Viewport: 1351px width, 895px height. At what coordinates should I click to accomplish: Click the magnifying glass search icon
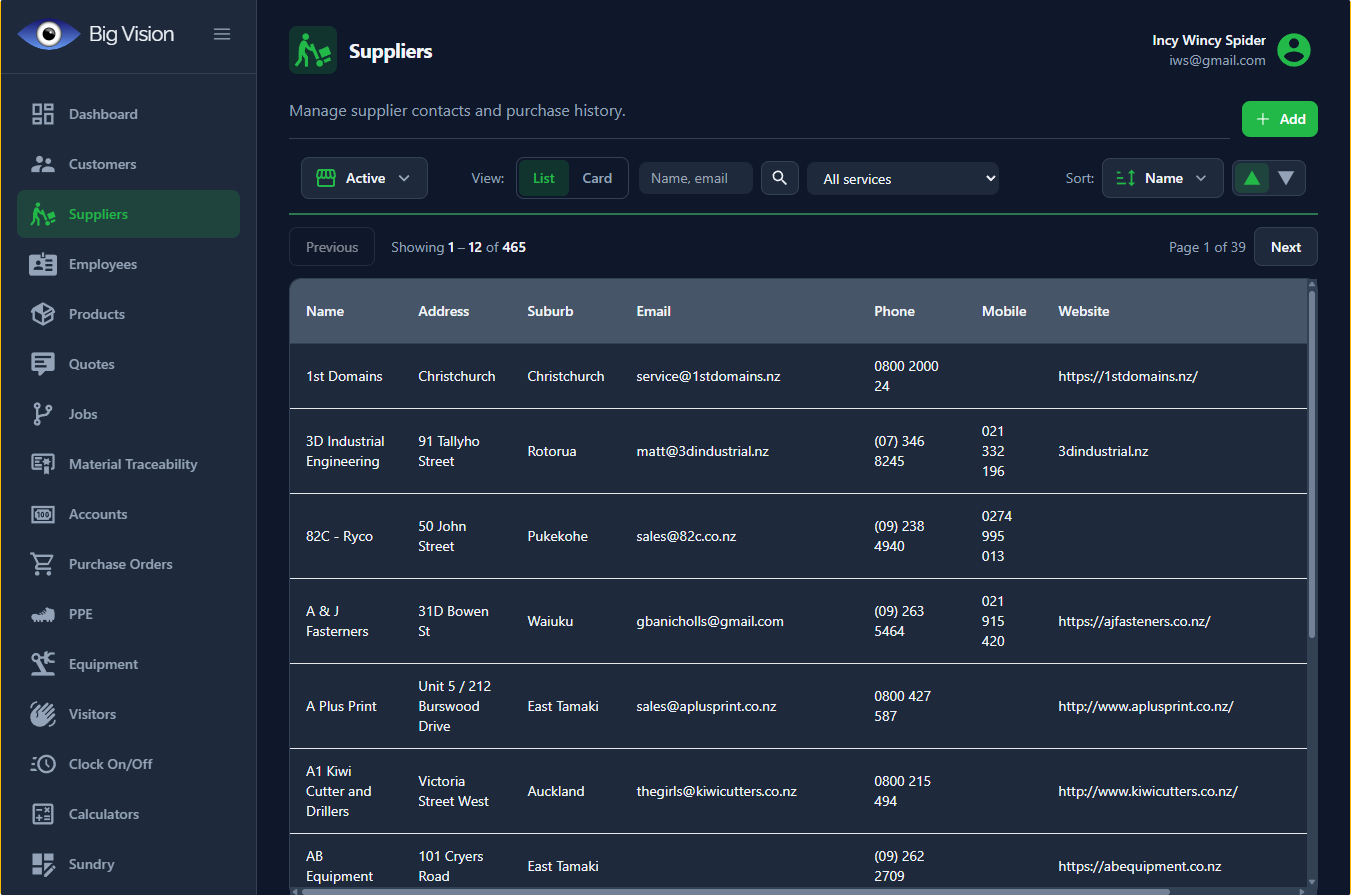[x=780, y=178]
